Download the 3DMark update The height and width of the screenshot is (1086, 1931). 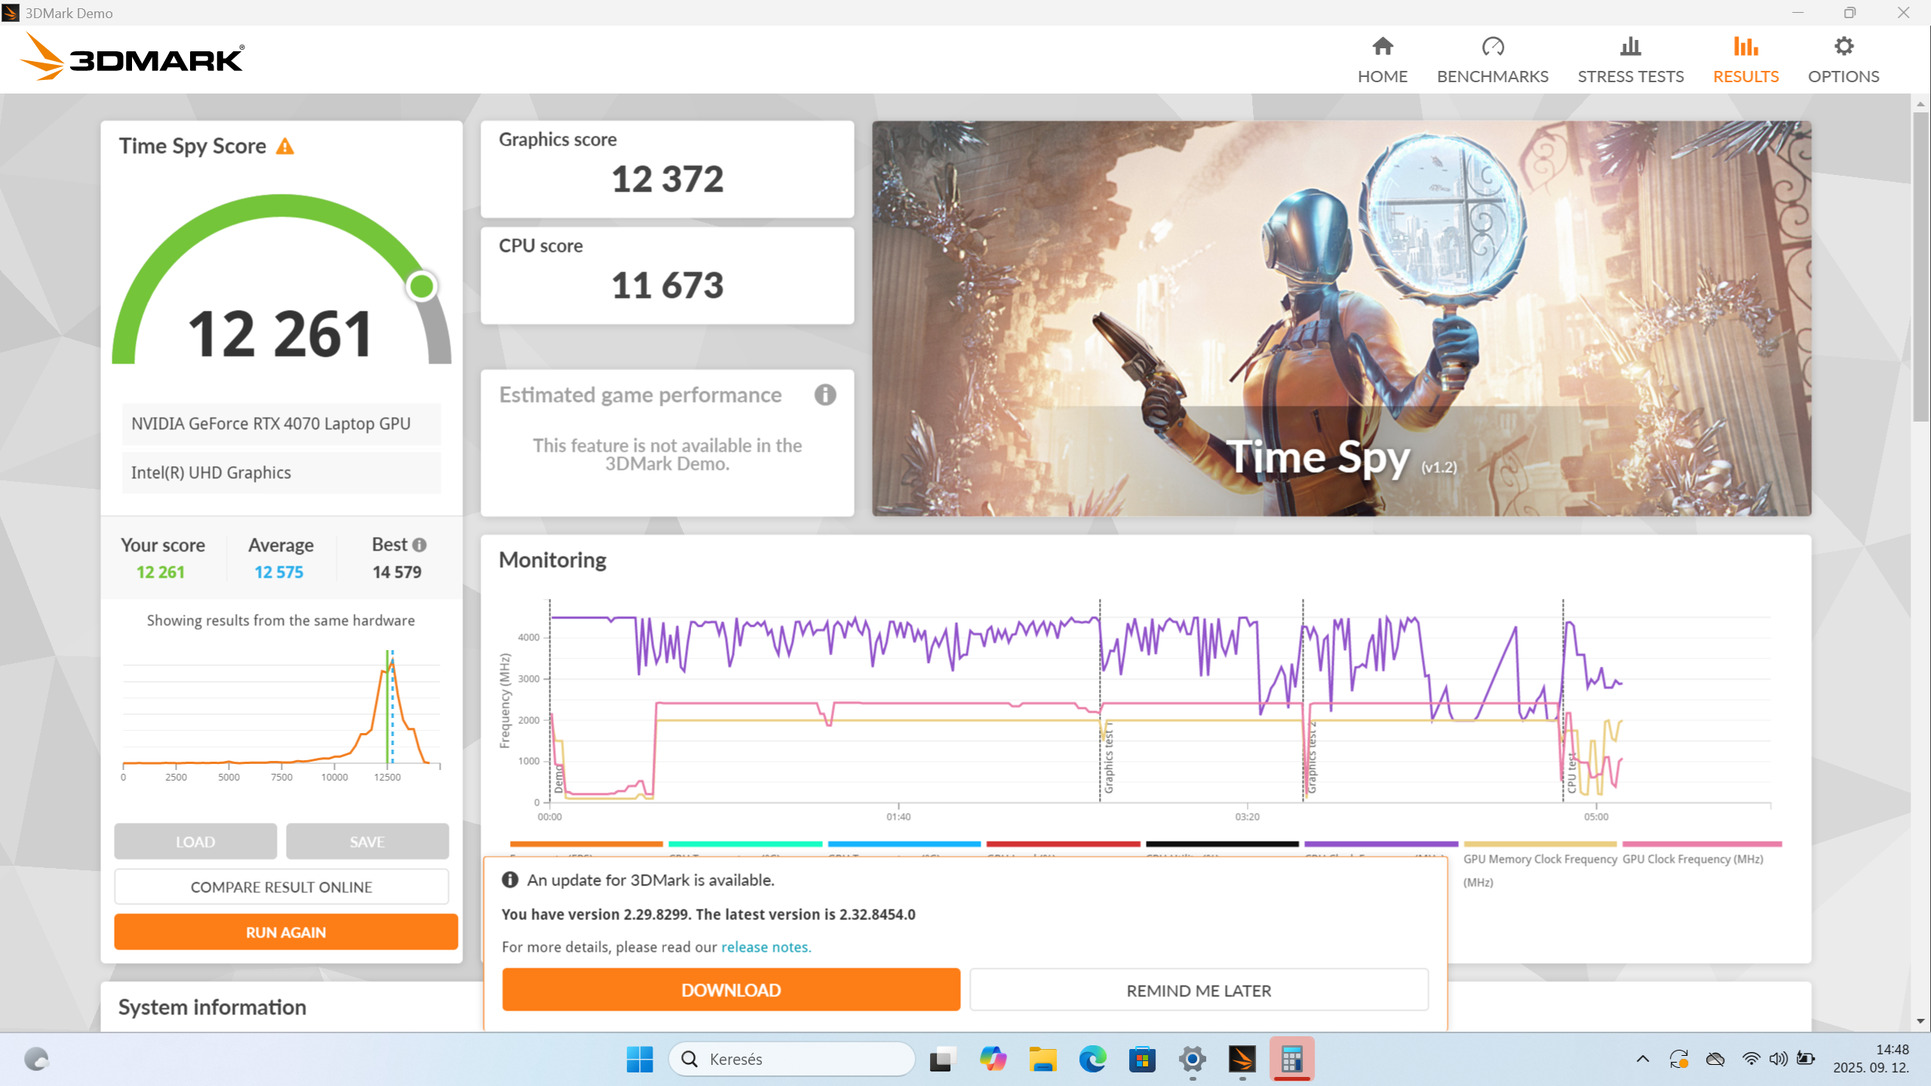click(x=731, y=990)
